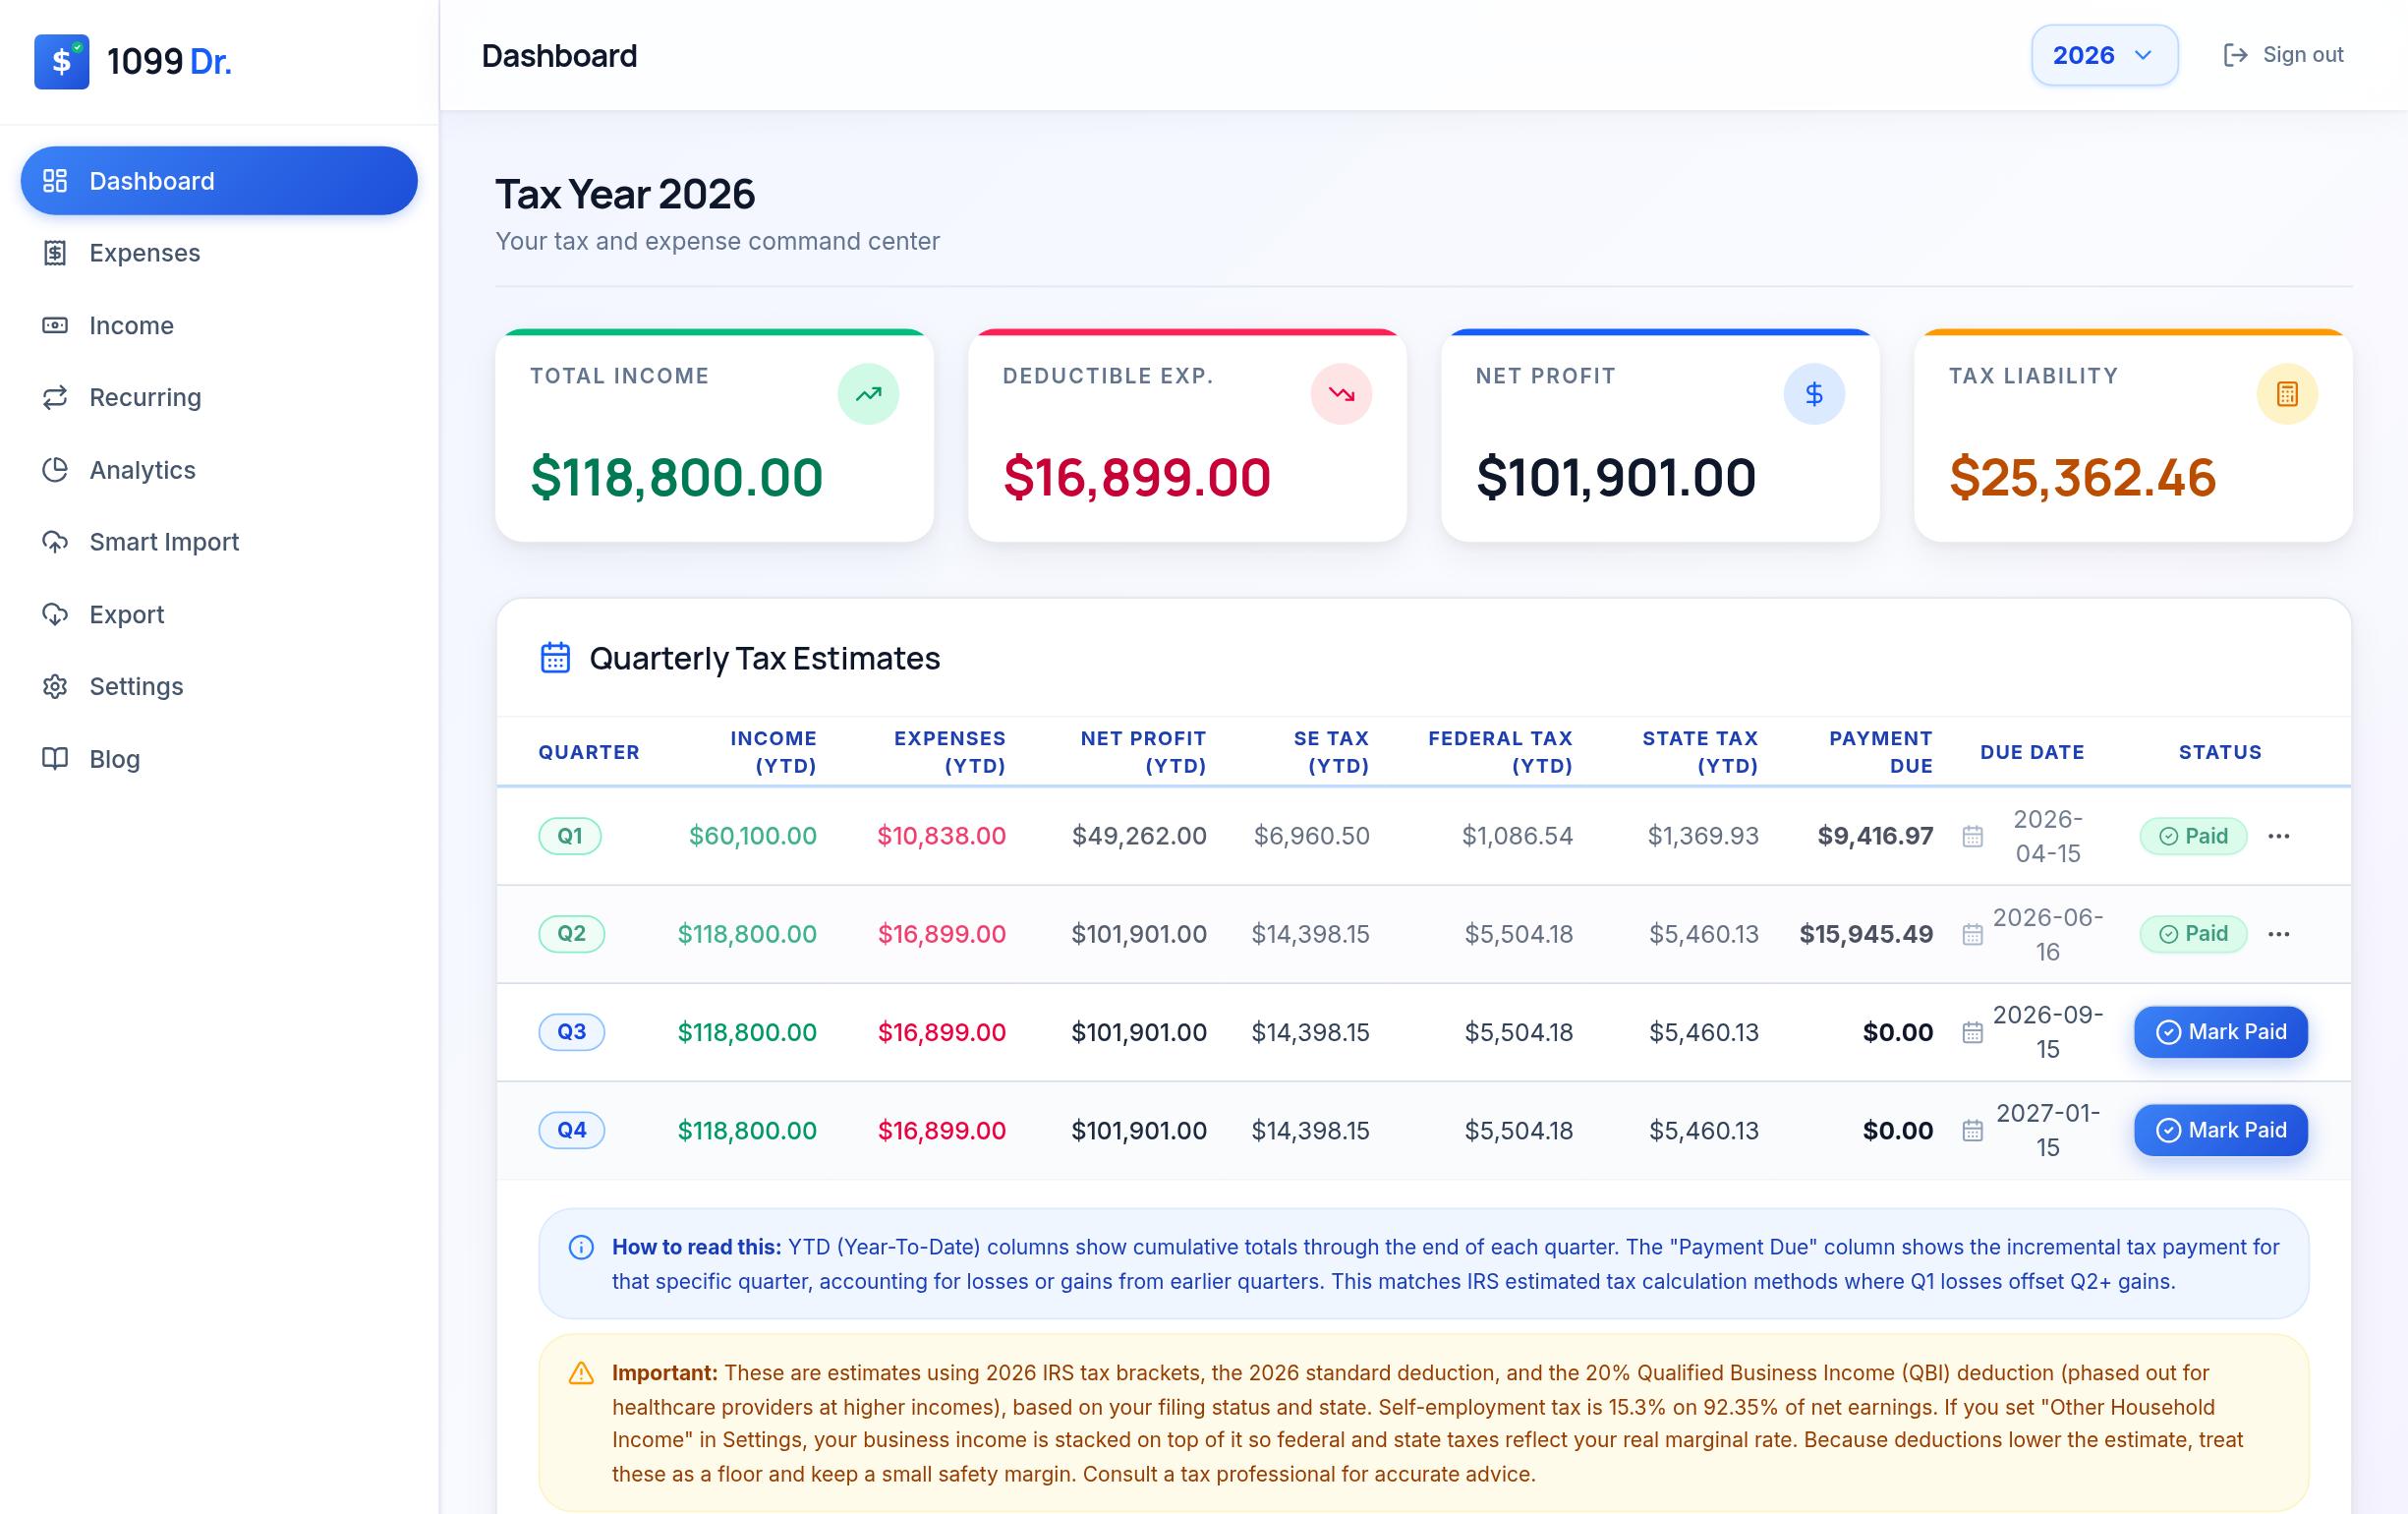
Task: Click the Smart Import cloud upload icon
Action: coord(55,541)
